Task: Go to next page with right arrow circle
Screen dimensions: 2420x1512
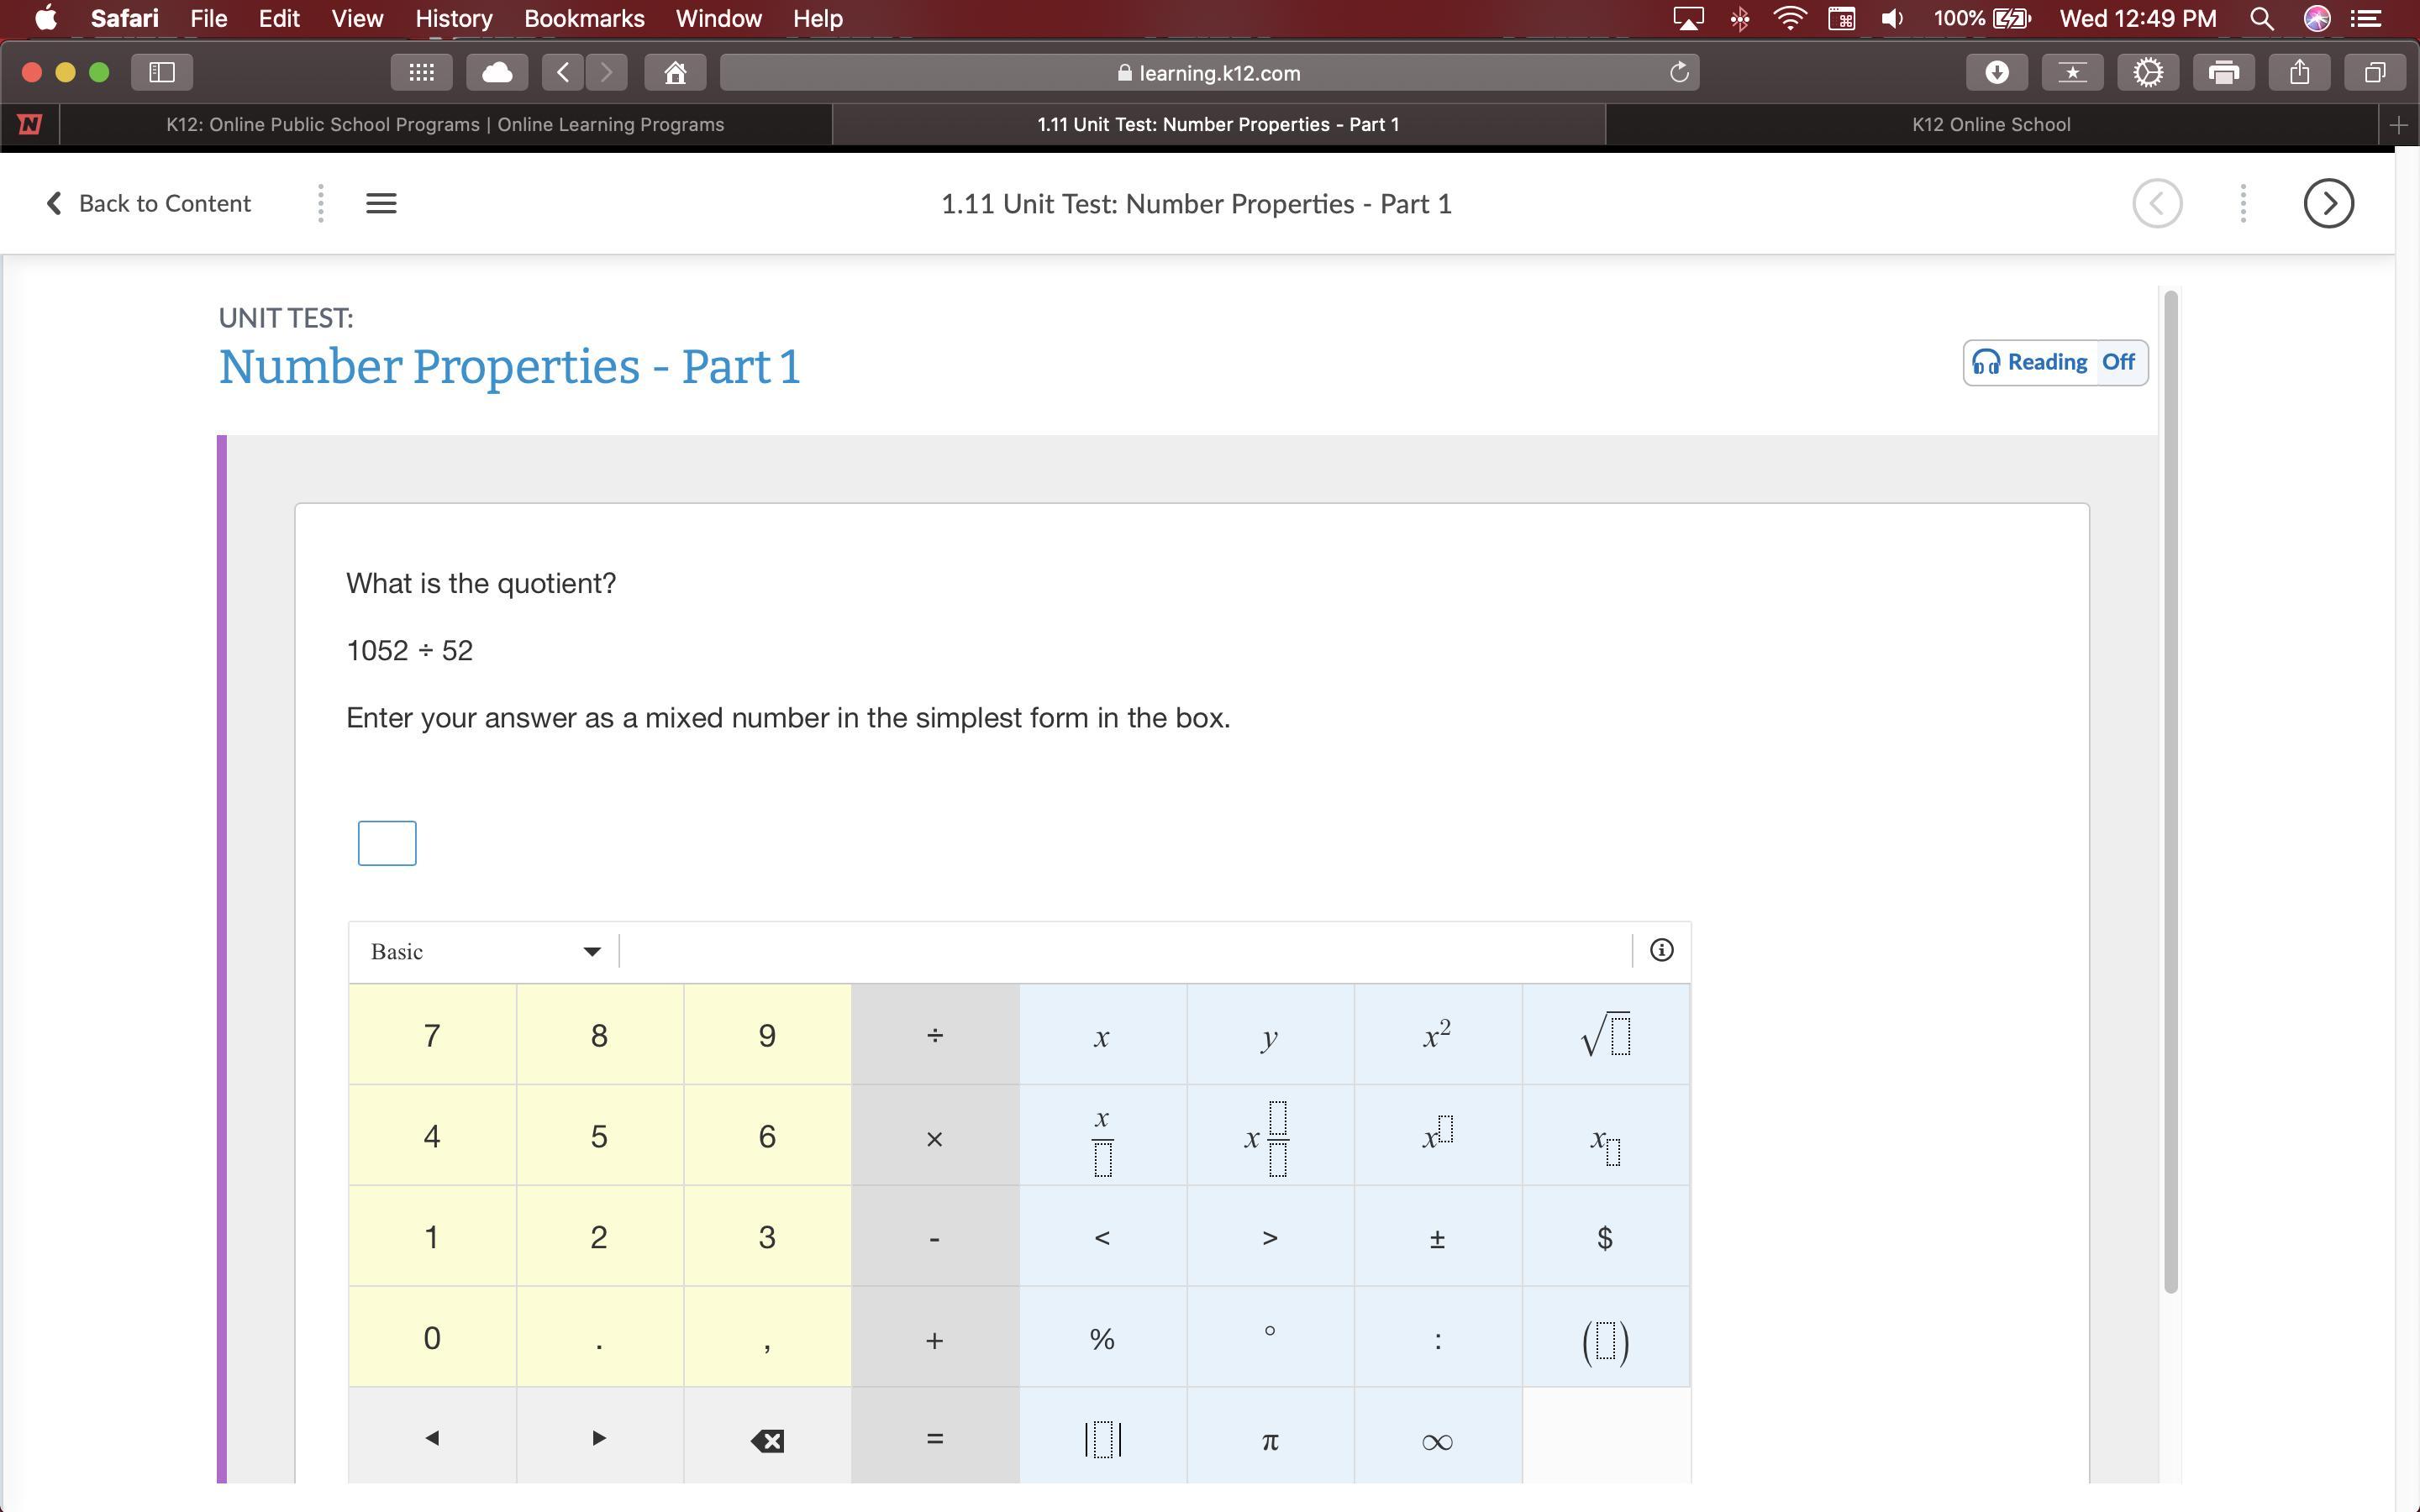Action: pyautogui.click(x=2327, y=203)
